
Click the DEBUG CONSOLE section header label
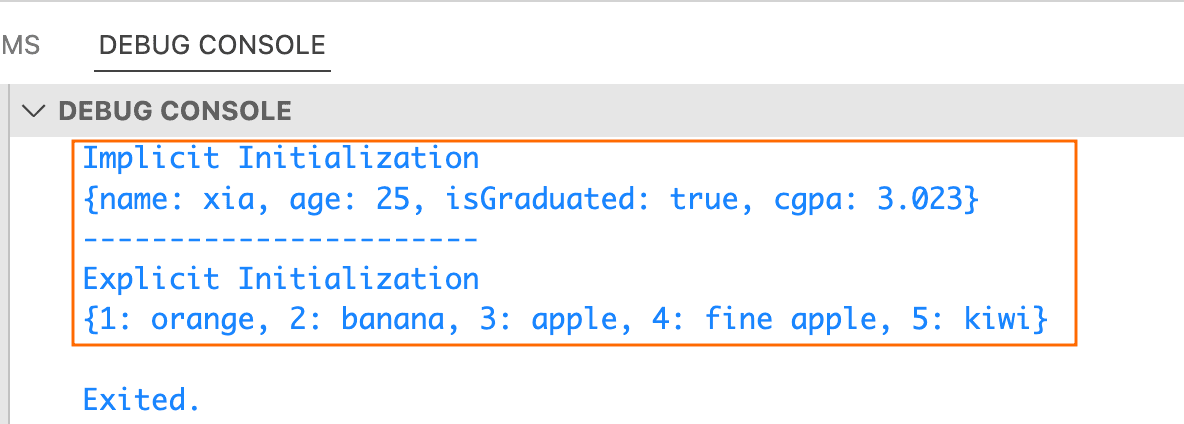click(175, 111)
